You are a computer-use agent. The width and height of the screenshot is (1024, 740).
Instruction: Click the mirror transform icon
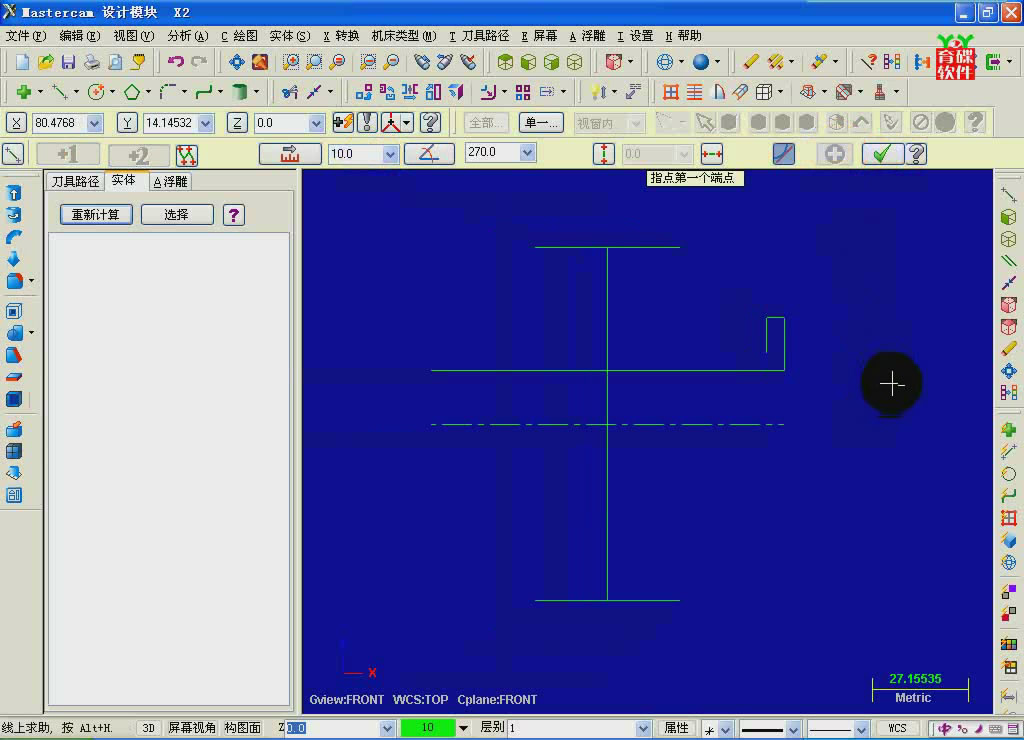pos(409,92)
